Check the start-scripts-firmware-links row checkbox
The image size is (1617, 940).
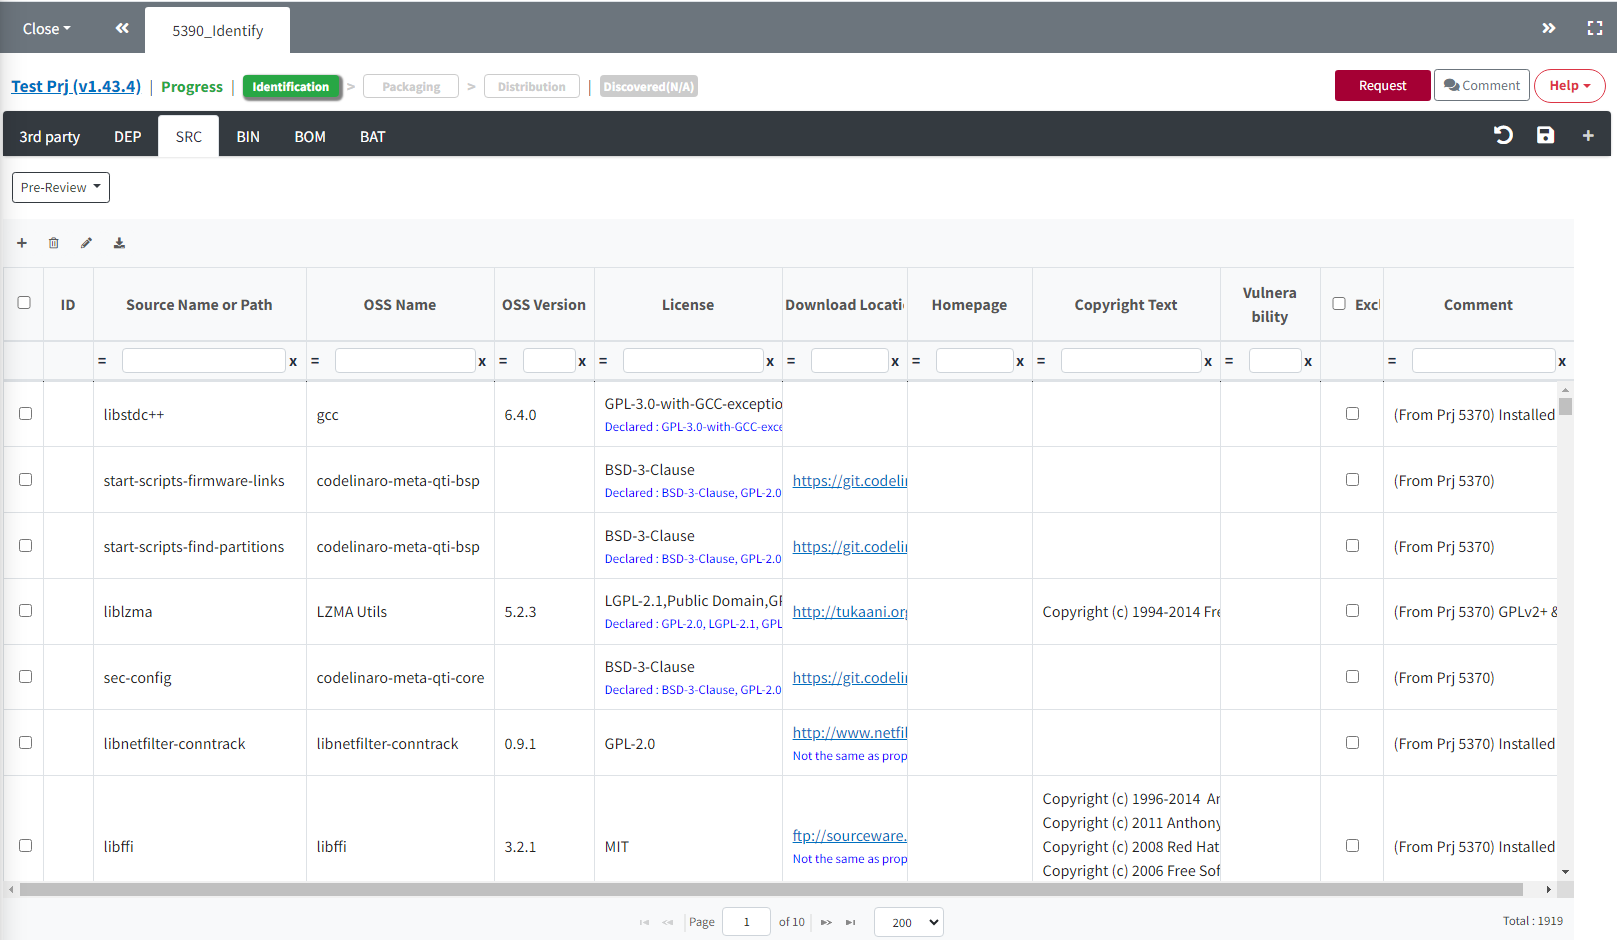(25, 479)
